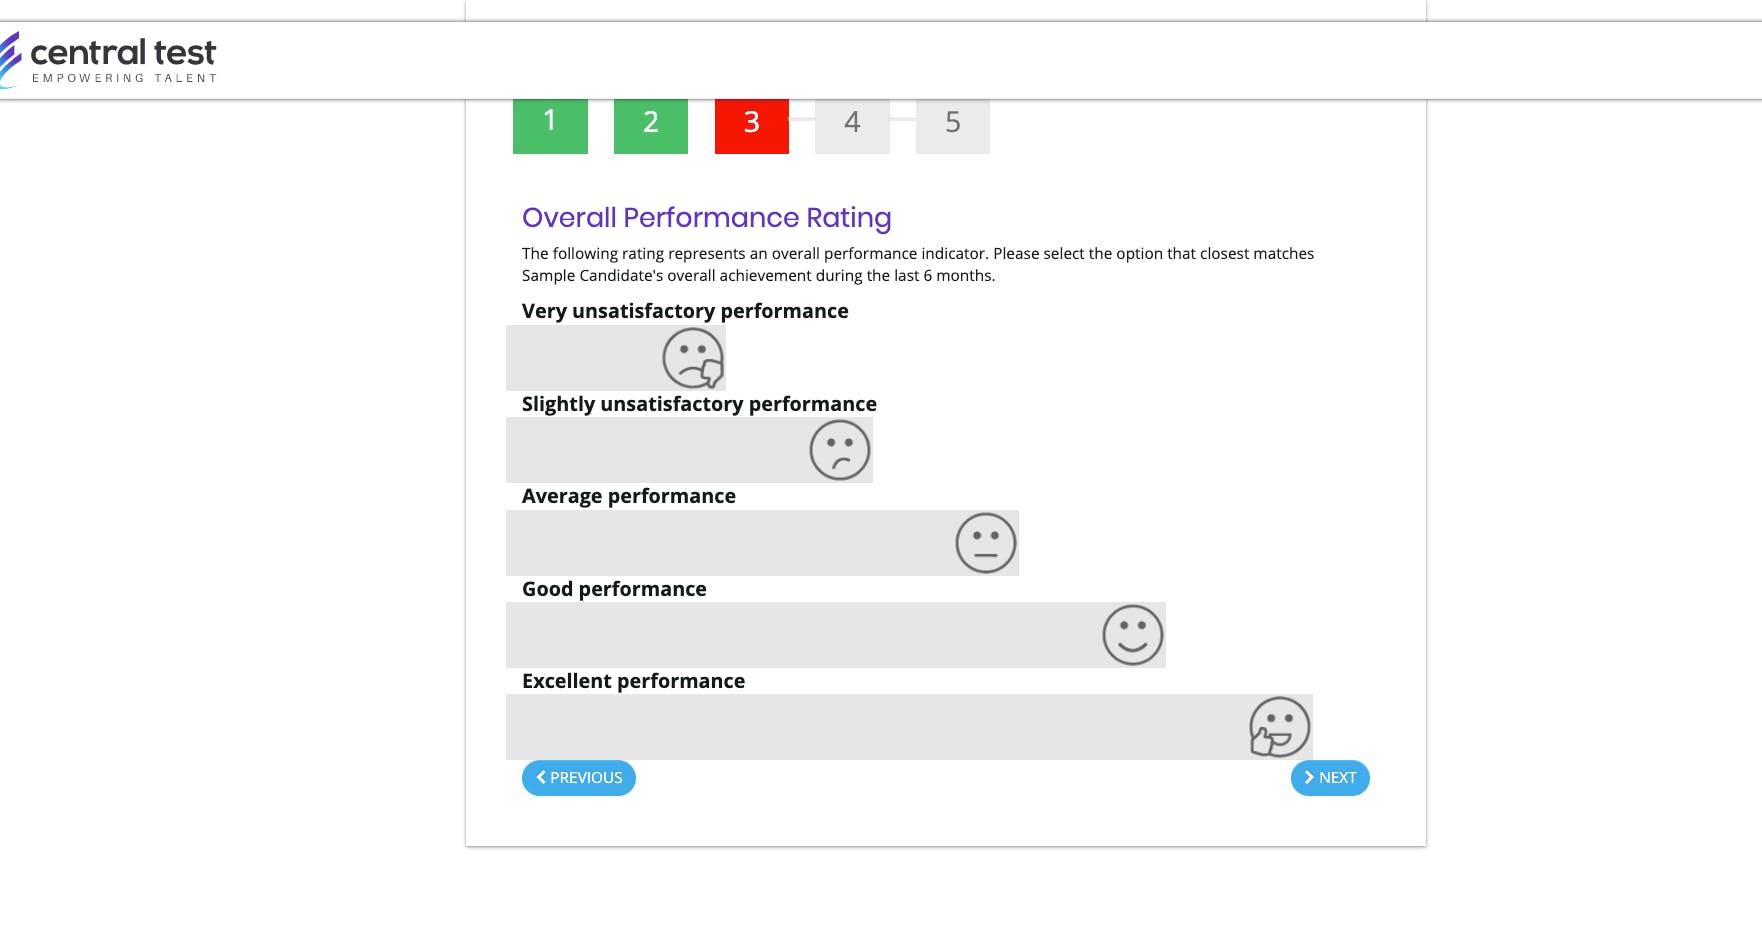The height and width of the screenshot is (931, 1762).
Task: Jump to step 5 tab
Action: pyautogui.click(x=953, y=126)
